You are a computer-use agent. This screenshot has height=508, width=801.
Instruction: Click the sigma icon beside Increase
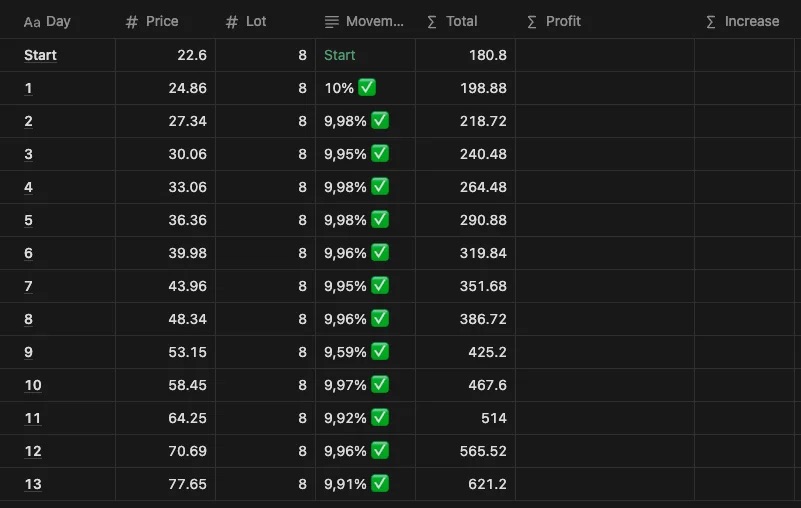711,22
